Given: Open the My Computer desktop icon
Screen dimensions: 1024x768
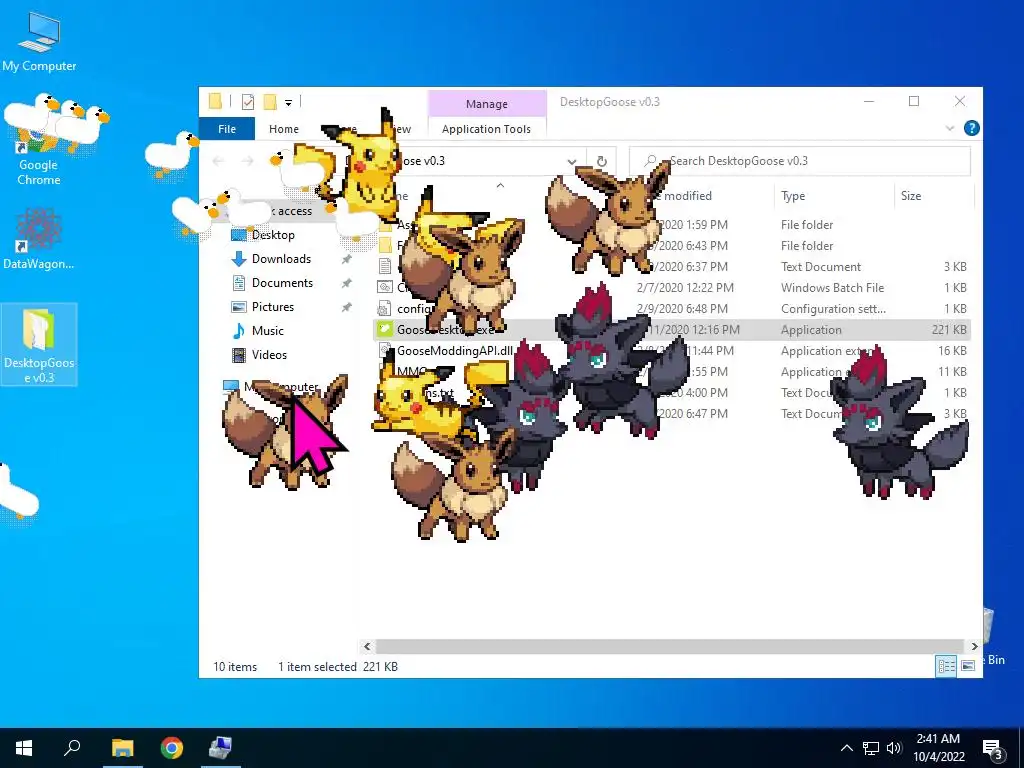Looking at the screenshot, I should point(39,42).
